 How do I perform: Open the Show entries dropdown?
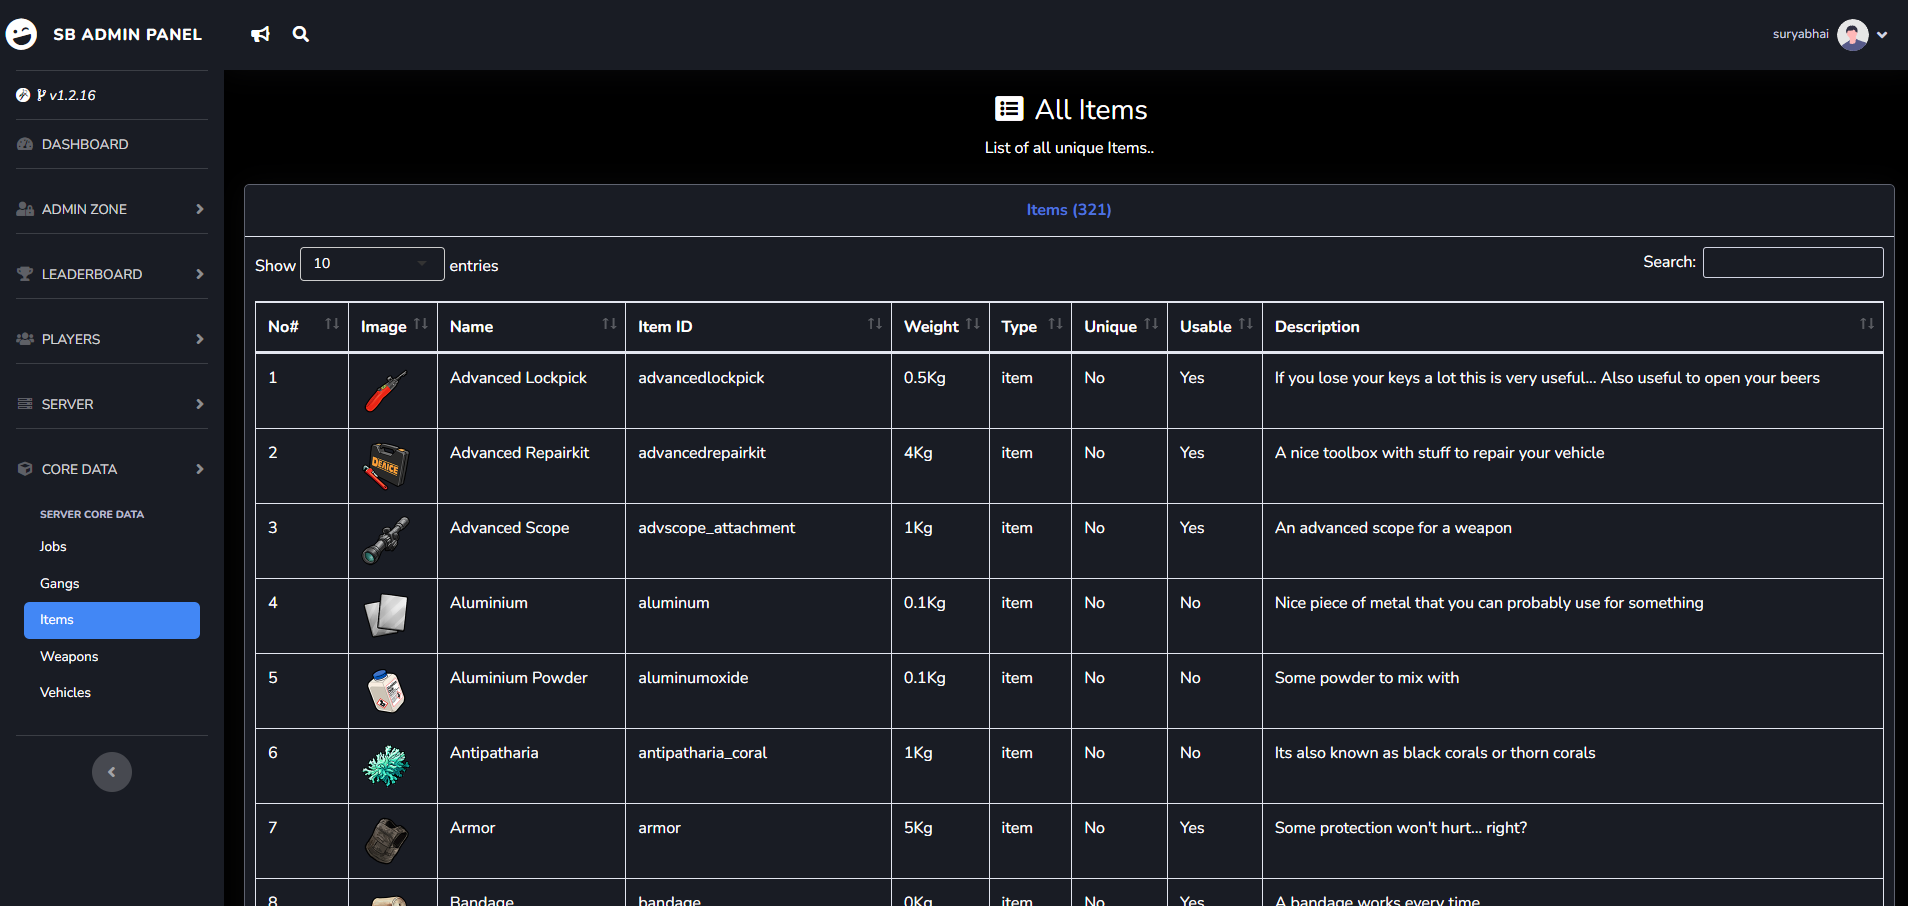[x=372, y=264]
